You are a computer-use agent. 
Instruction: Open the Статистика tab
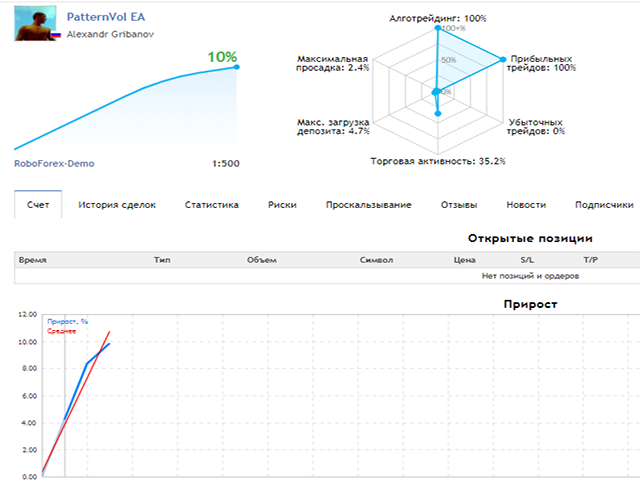click(211, 205)
